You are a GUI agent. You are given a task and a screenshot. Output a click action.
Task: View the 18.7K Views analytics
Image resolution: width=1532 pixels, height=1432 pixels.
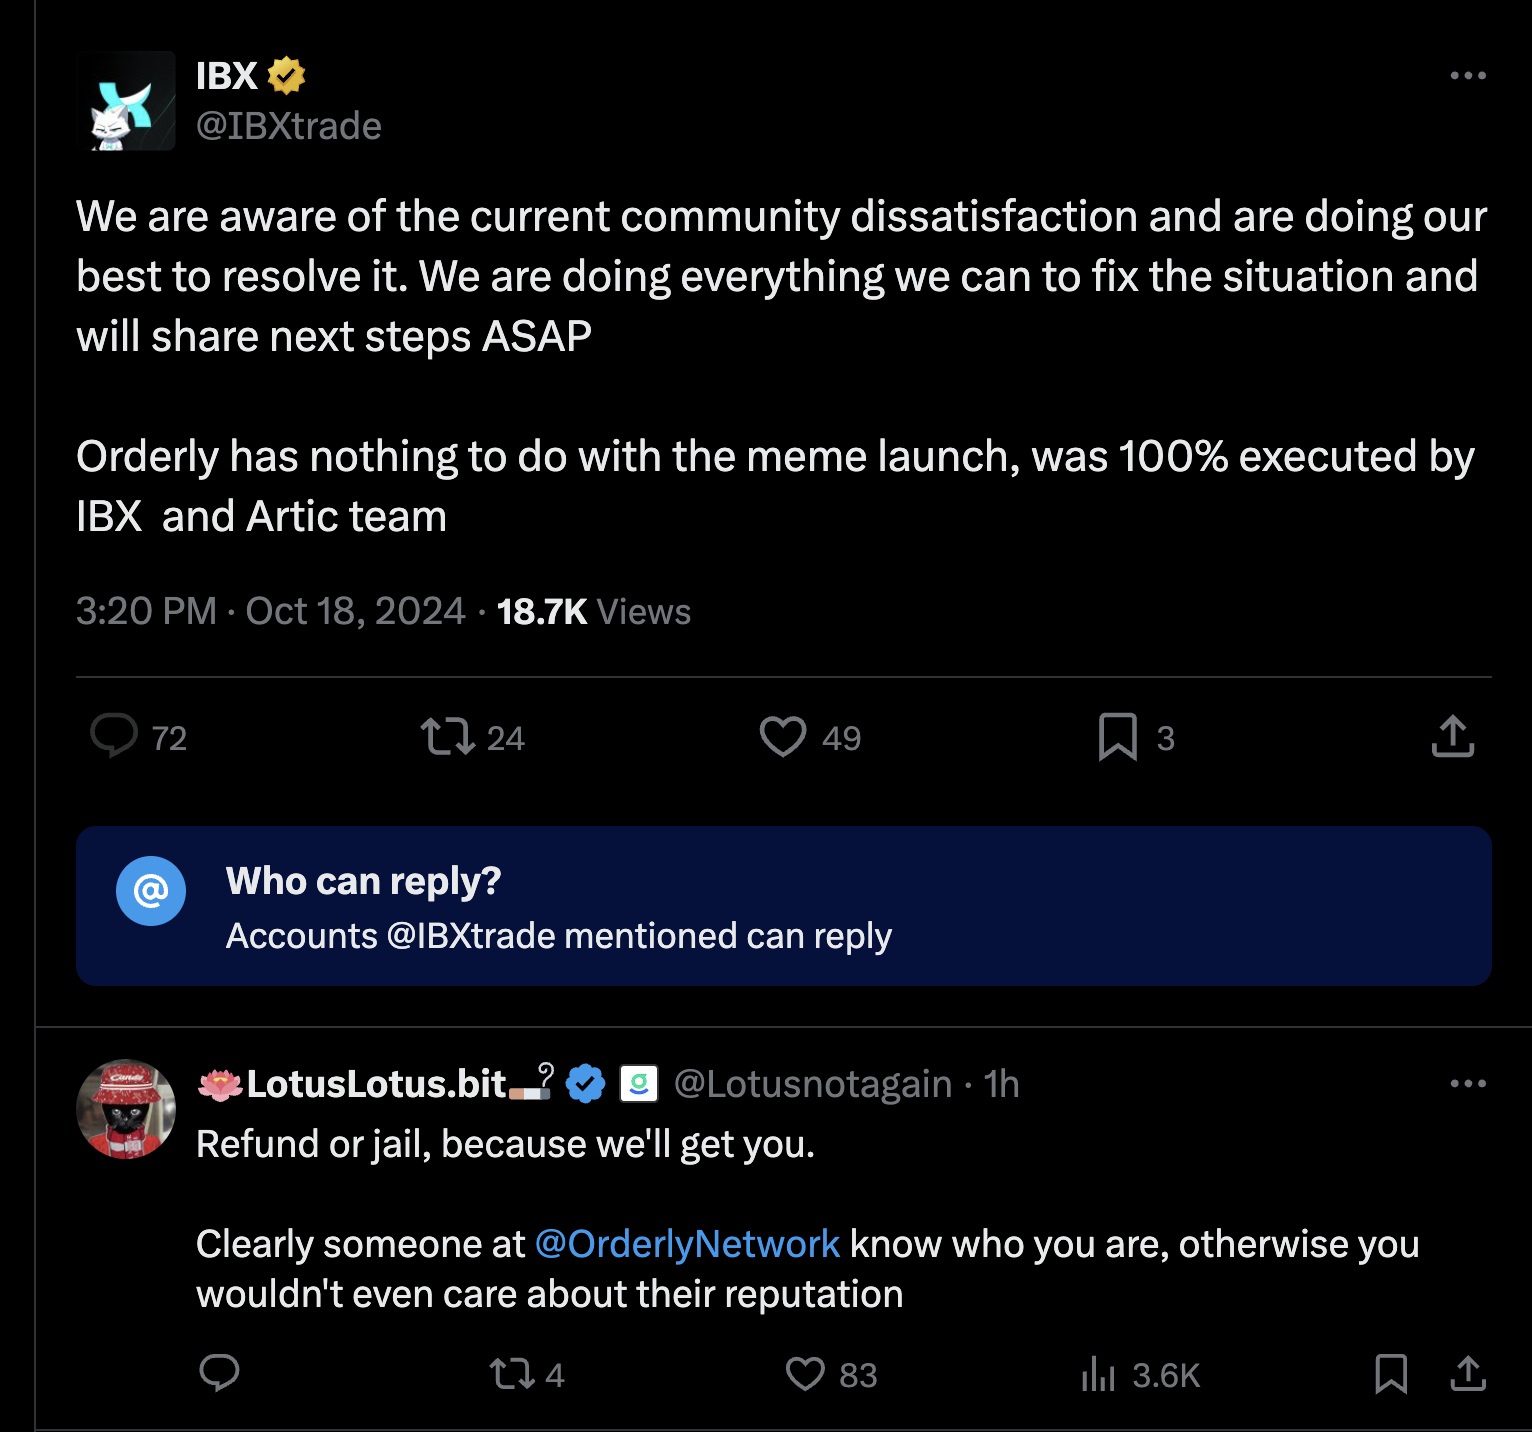click(593, 611)
